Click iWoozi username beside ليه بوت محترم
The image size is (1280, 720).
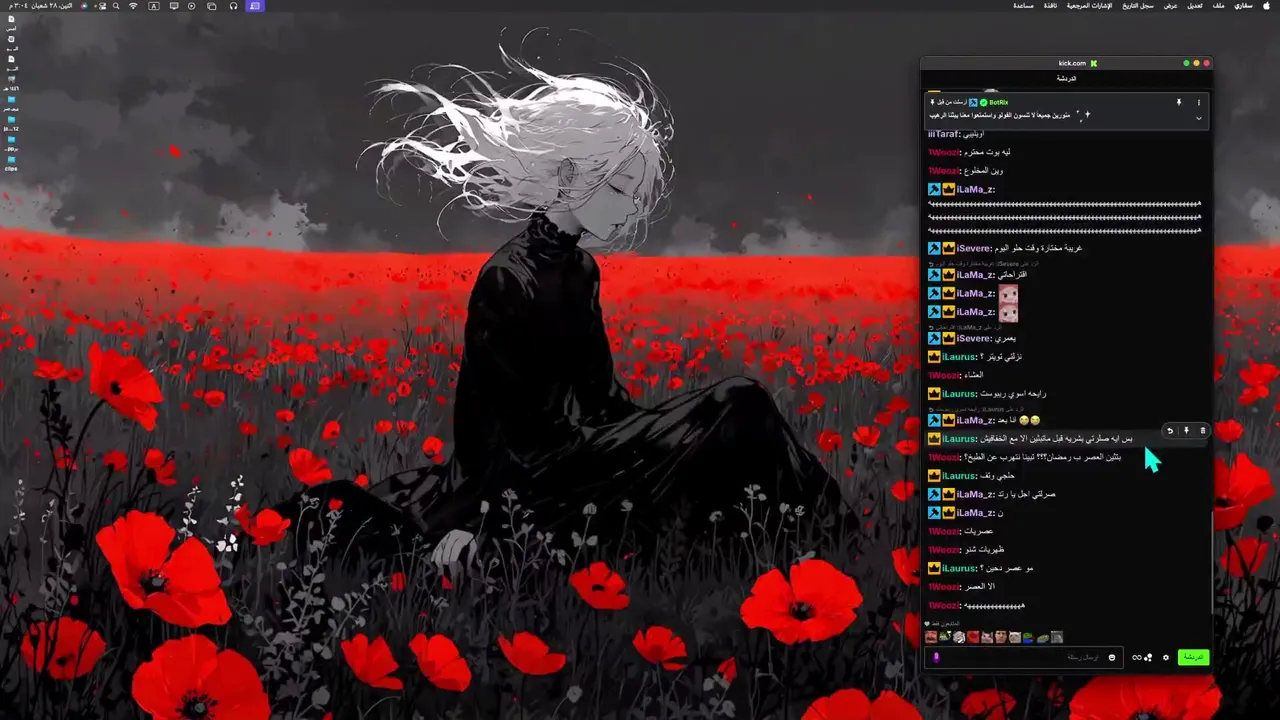point(944,152)
